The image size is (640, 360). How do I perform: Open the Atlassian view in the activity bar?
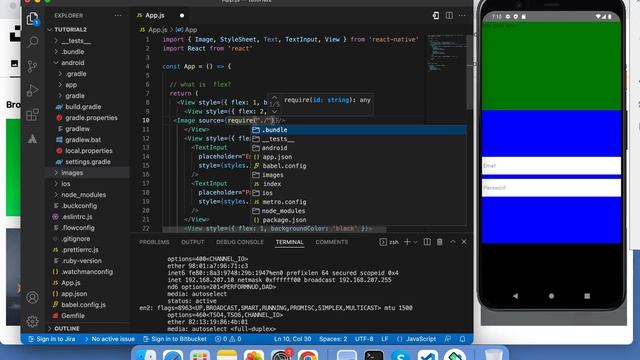(33, 139)
